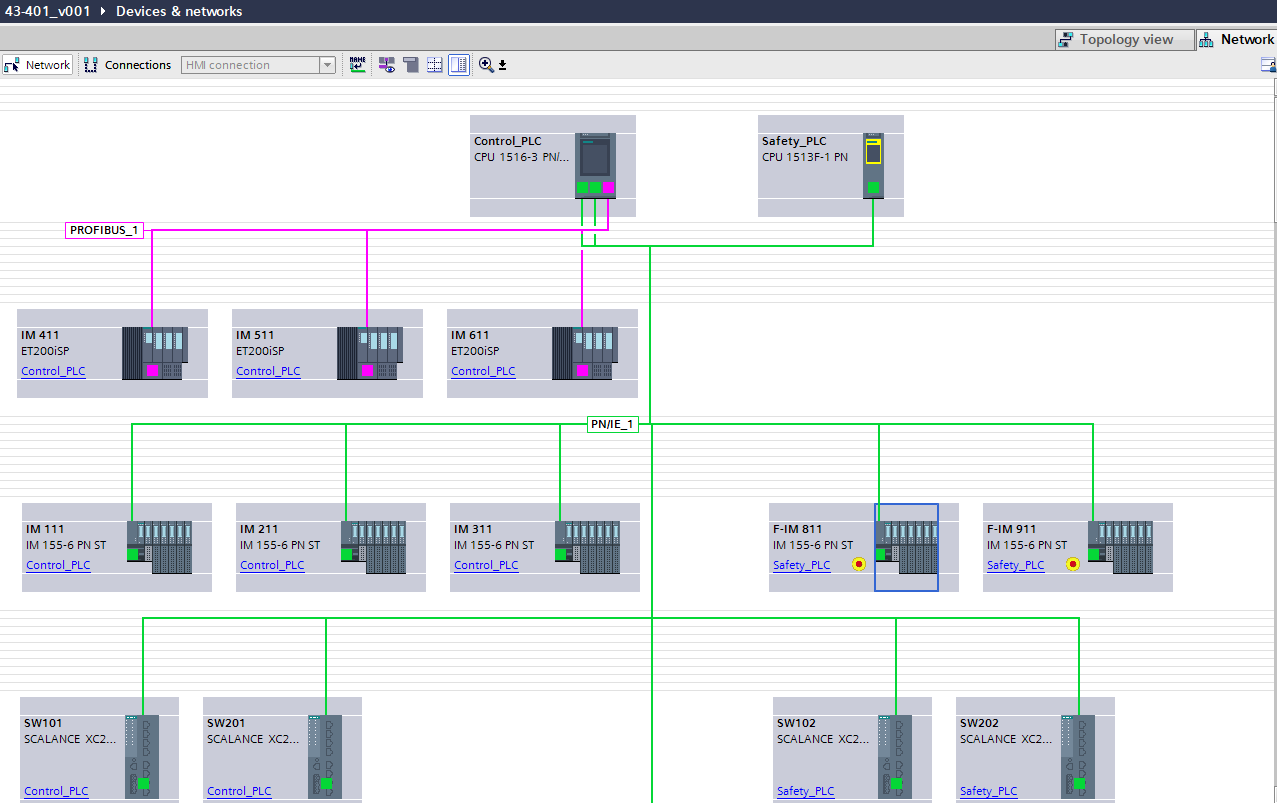Switch to the Topology view tab
This screenshot has width=1277, height=803.
click(1125, 39)
